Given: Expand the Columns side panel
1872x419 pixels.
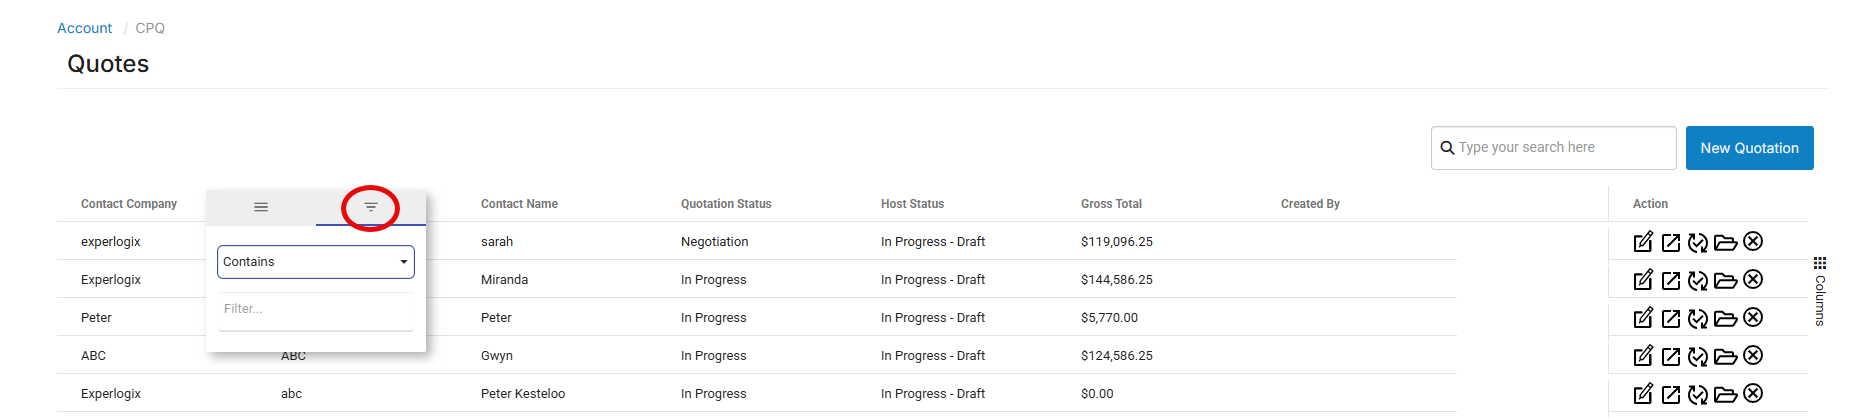Looking at the screenshot, I should (x=1820, y=292).
